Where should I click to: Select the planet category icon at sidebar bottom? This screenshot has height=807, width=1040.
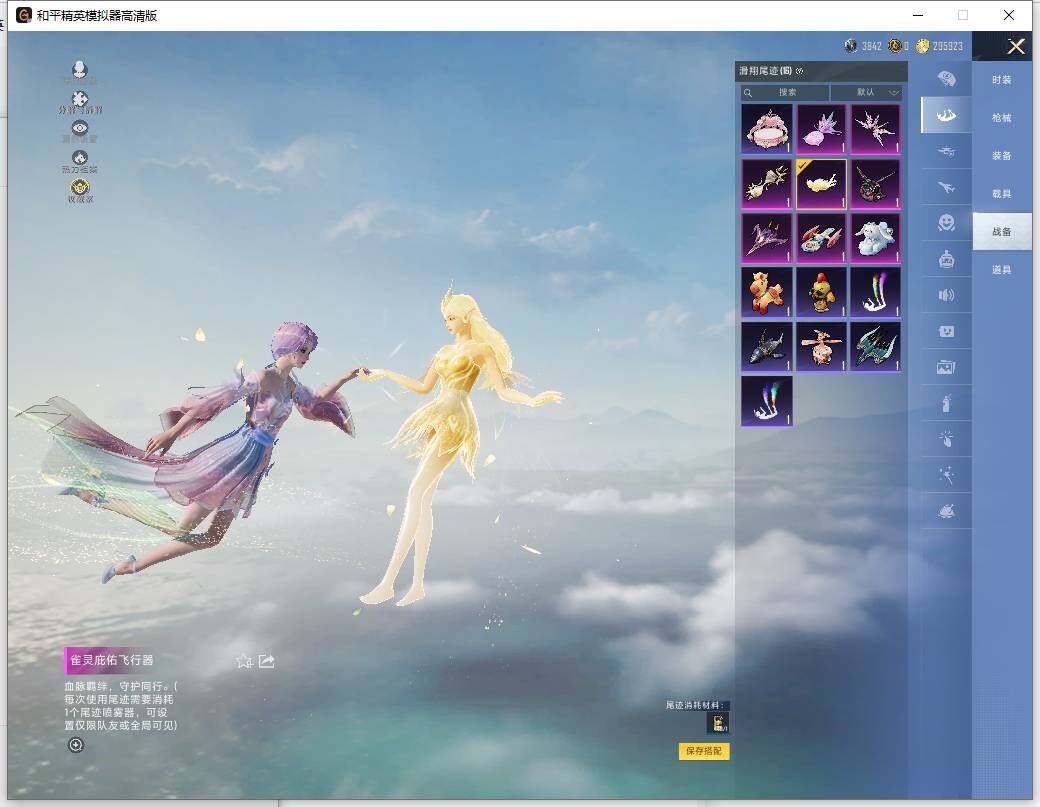[x=946, y=511]
